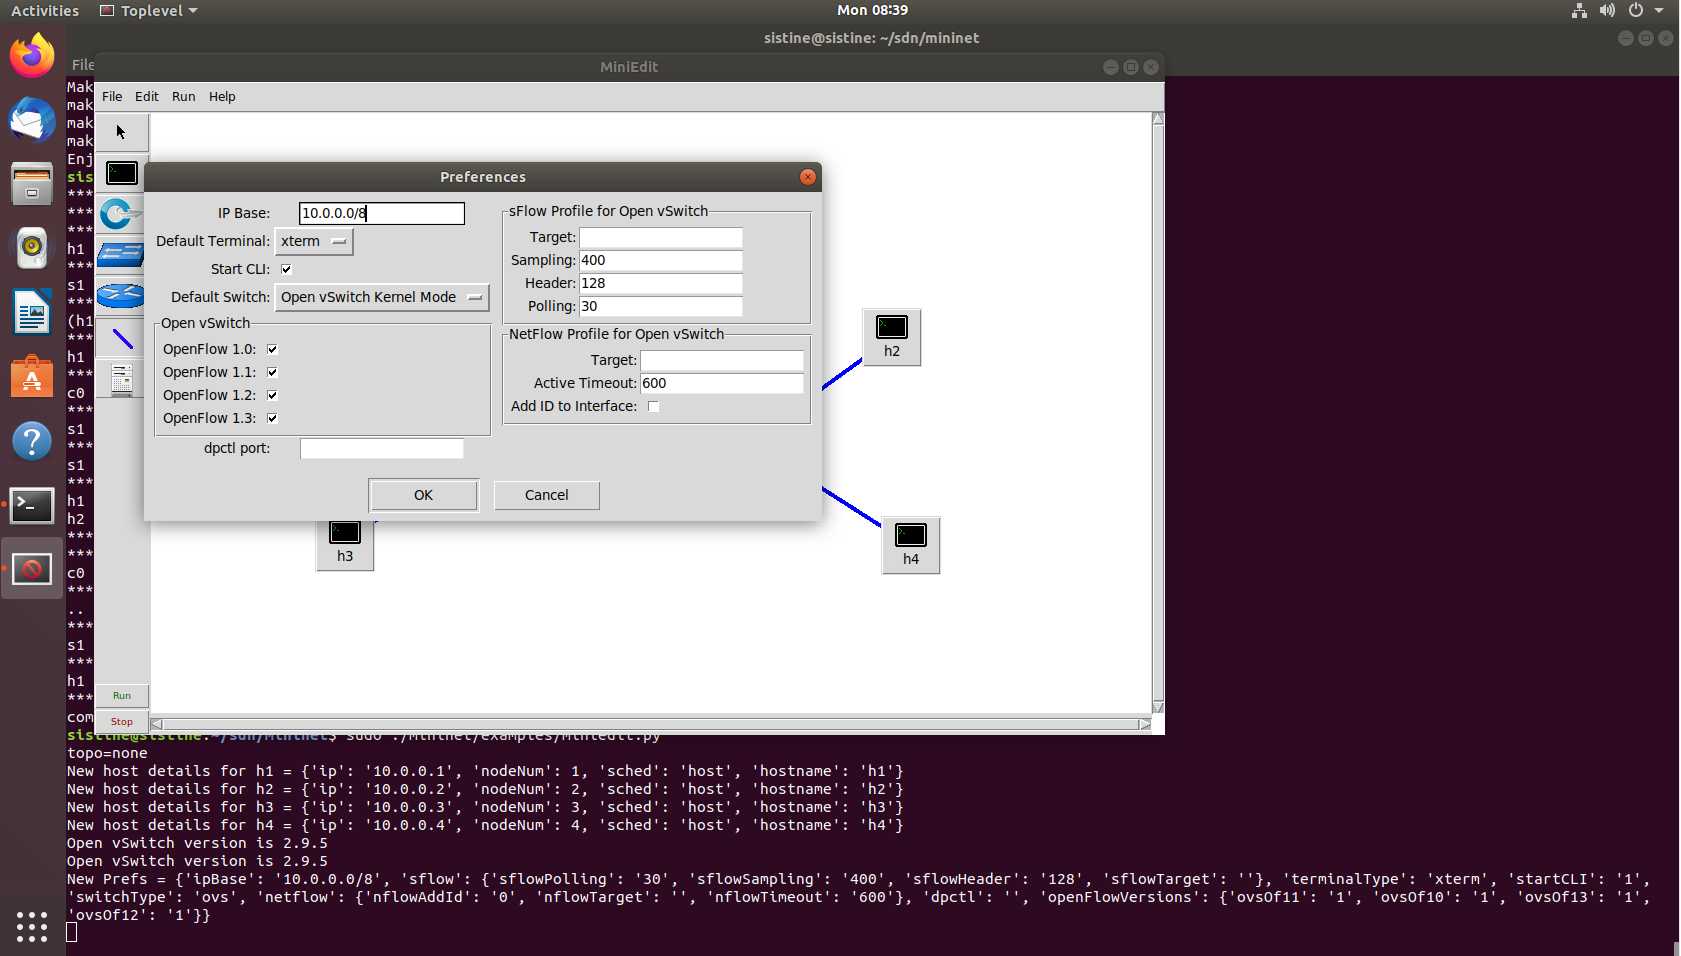
Task: Click sFlow Header field
Action: point(661,283)
